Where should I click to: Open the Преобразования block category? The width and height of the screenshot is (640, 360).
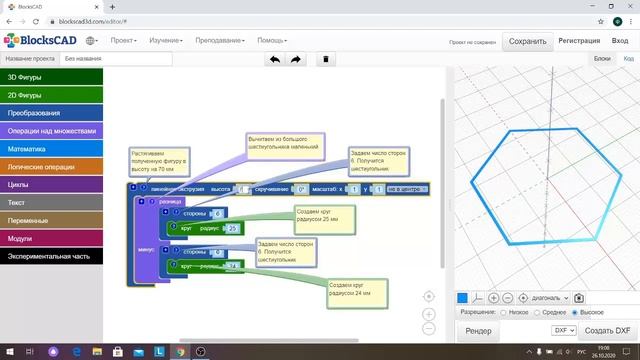51,113
